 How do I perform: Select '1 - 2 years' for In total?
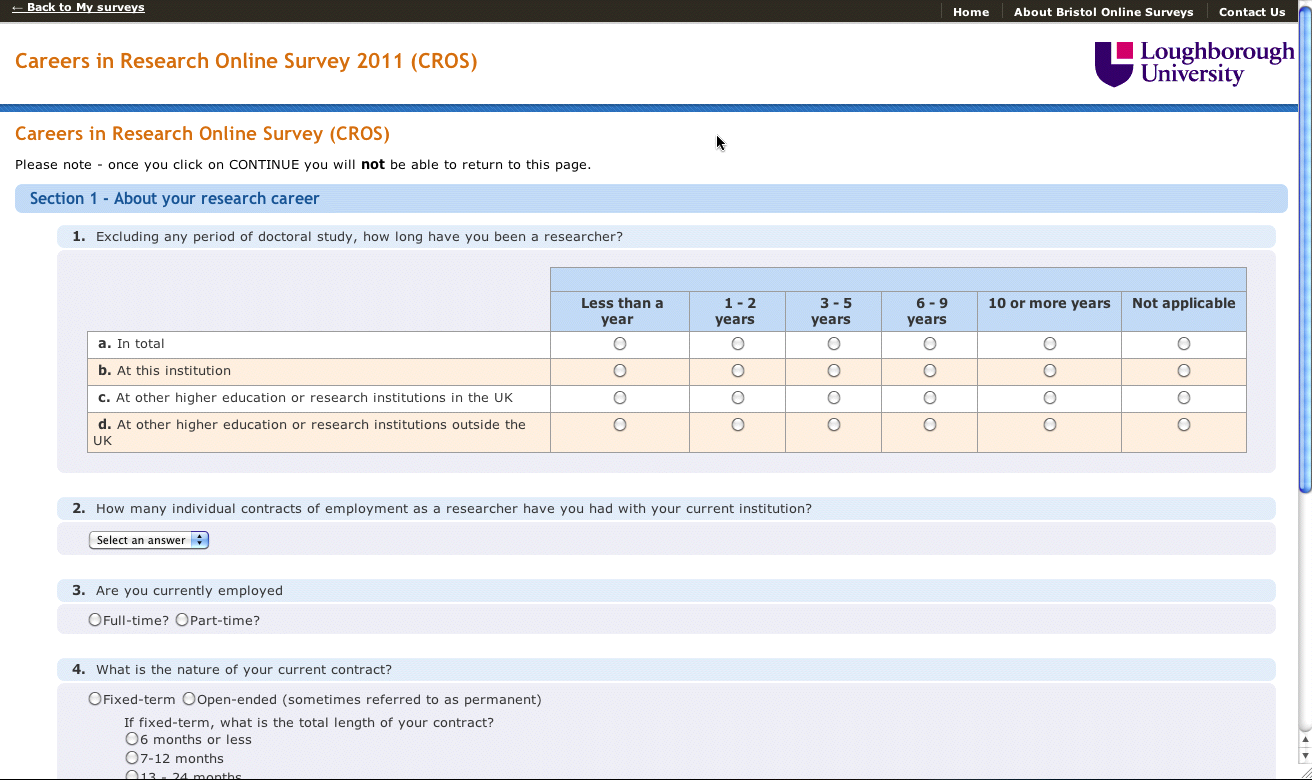click(x=738, y=344)
